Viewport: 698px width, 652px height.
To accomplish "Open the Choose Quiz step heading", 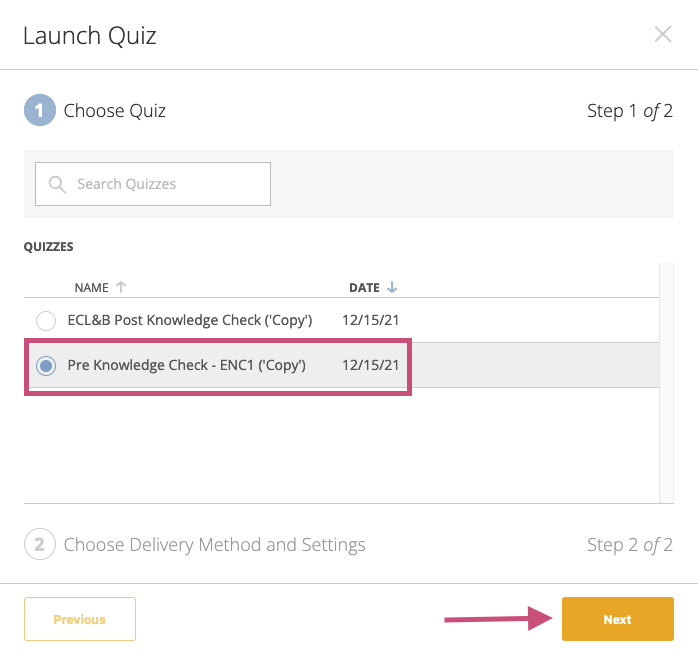I will [114, 110].
